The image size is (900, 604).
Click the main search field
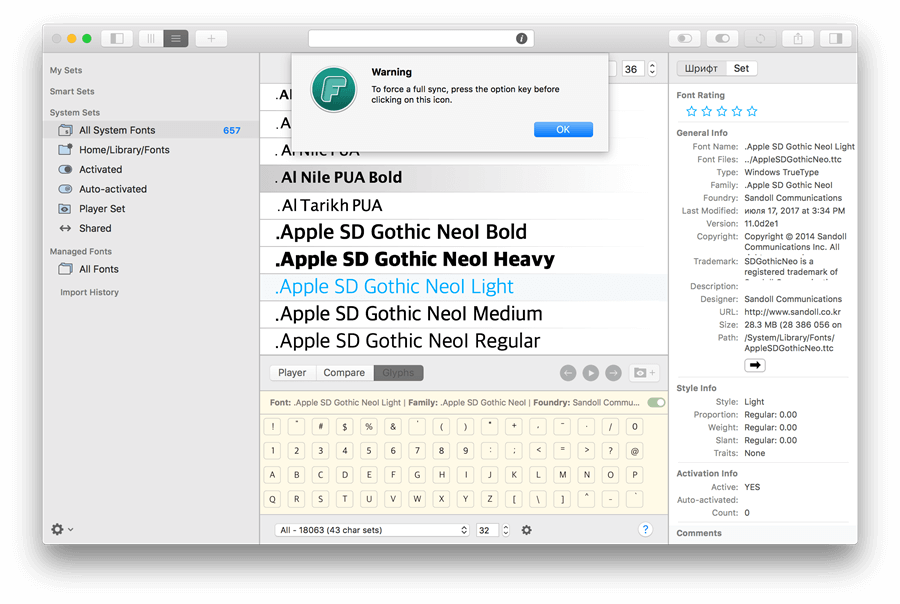pyautogui.click(x=421, y=38)
